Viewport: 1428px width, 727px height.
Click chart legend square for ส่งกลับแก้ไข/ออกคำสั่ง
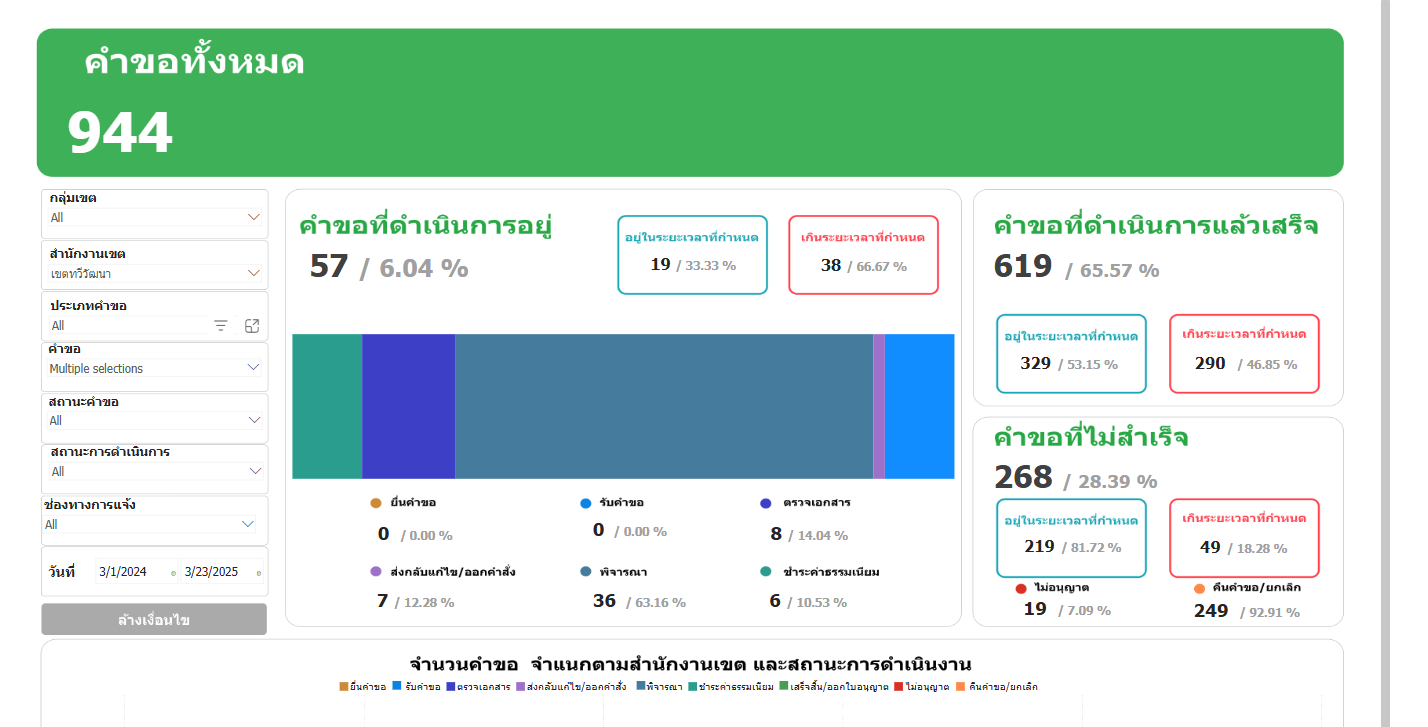click(x=520, y=687)
